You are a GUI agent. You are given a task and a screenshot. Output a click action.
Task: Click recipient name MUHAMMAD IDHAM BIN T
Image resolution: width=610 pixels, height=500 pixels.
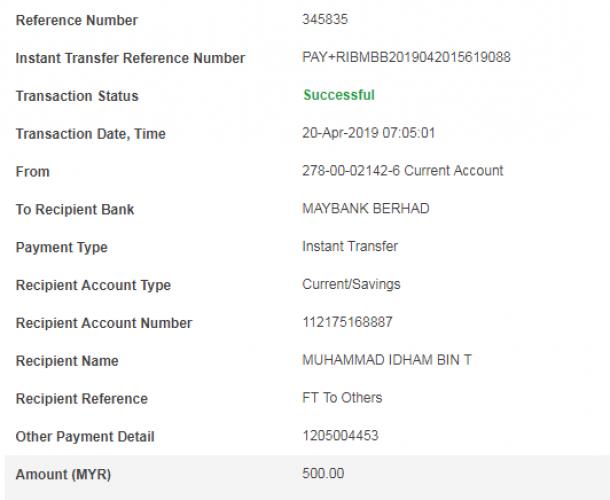pyautogui.click(x=387, y=360)
